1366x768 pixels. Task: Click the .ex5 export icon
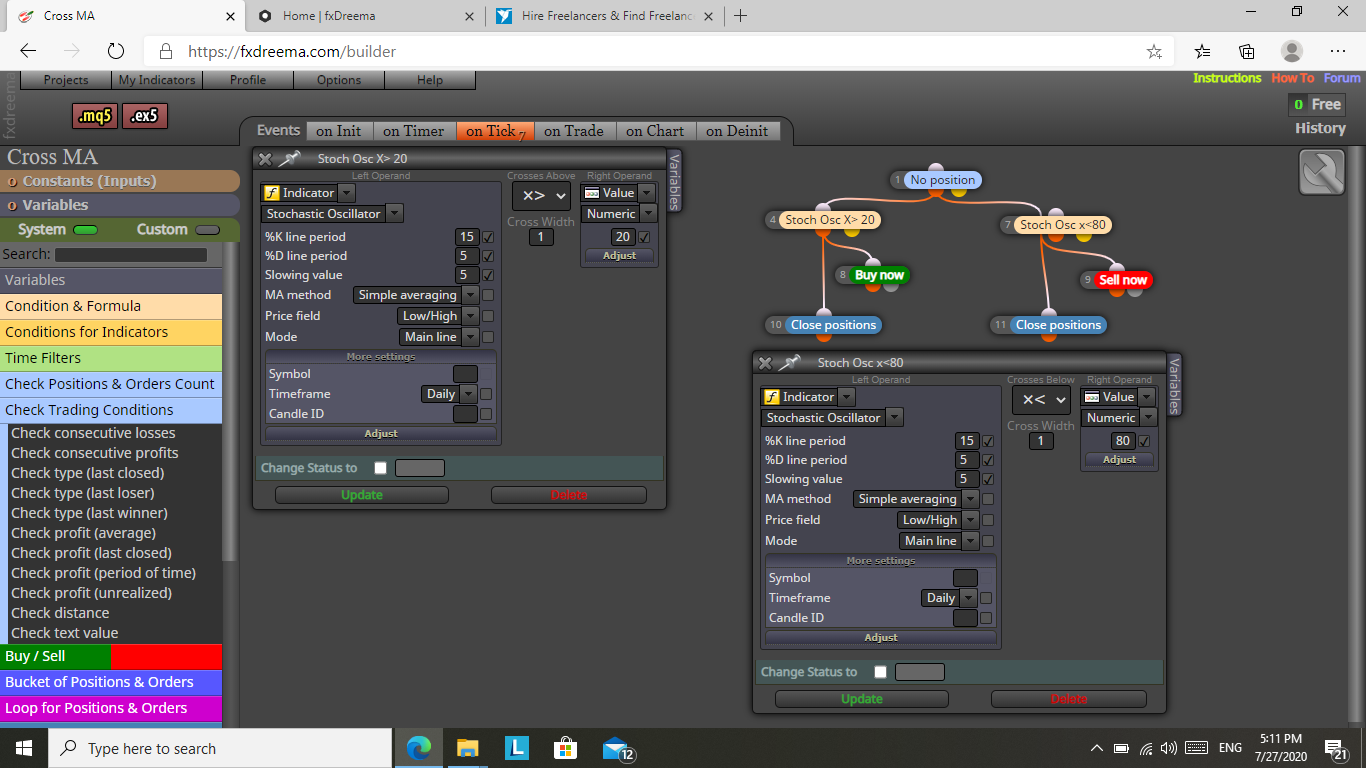(145, 116)
